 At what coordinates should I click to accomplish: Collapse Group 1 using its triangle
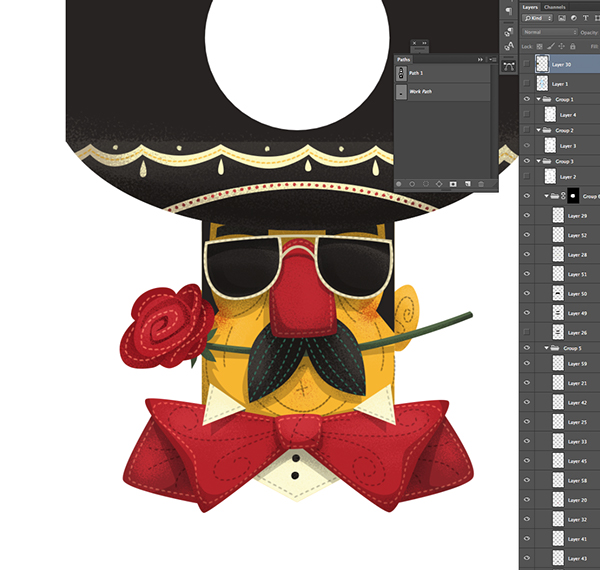click(x=538, y=99)
